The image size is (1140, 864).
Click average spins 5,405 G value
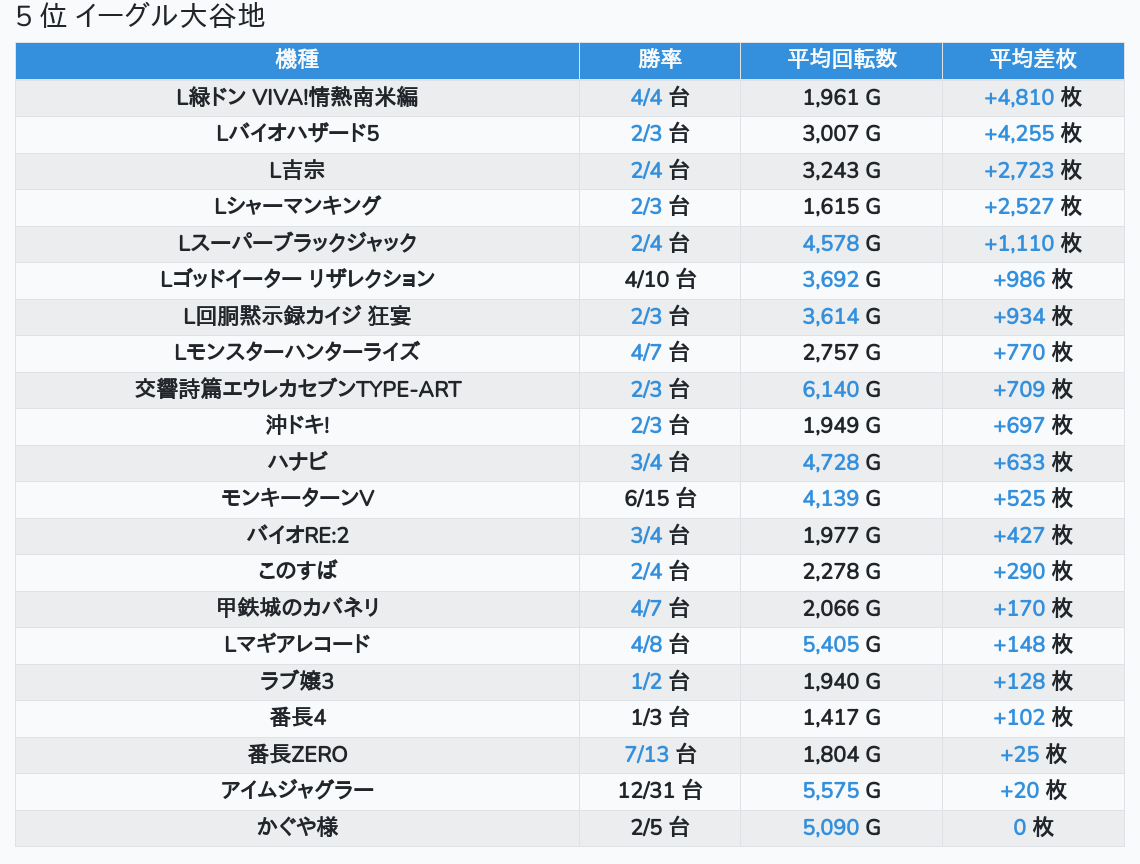click(x=841, y=644)
